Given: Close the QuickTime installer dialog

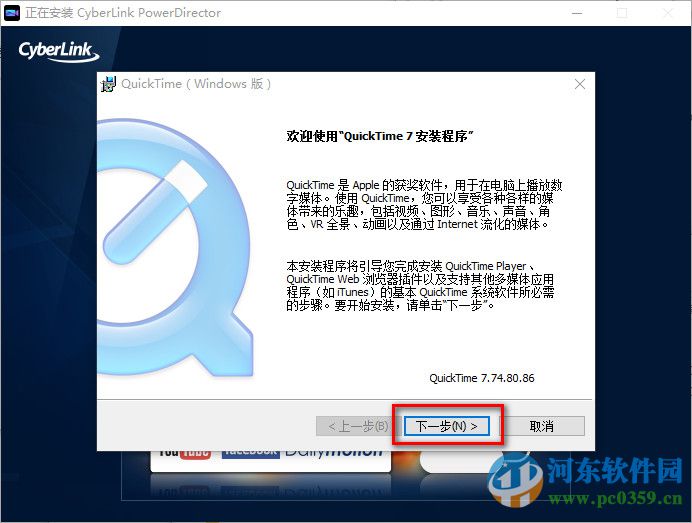Looking at the screenshot, I should coord(580,84).
